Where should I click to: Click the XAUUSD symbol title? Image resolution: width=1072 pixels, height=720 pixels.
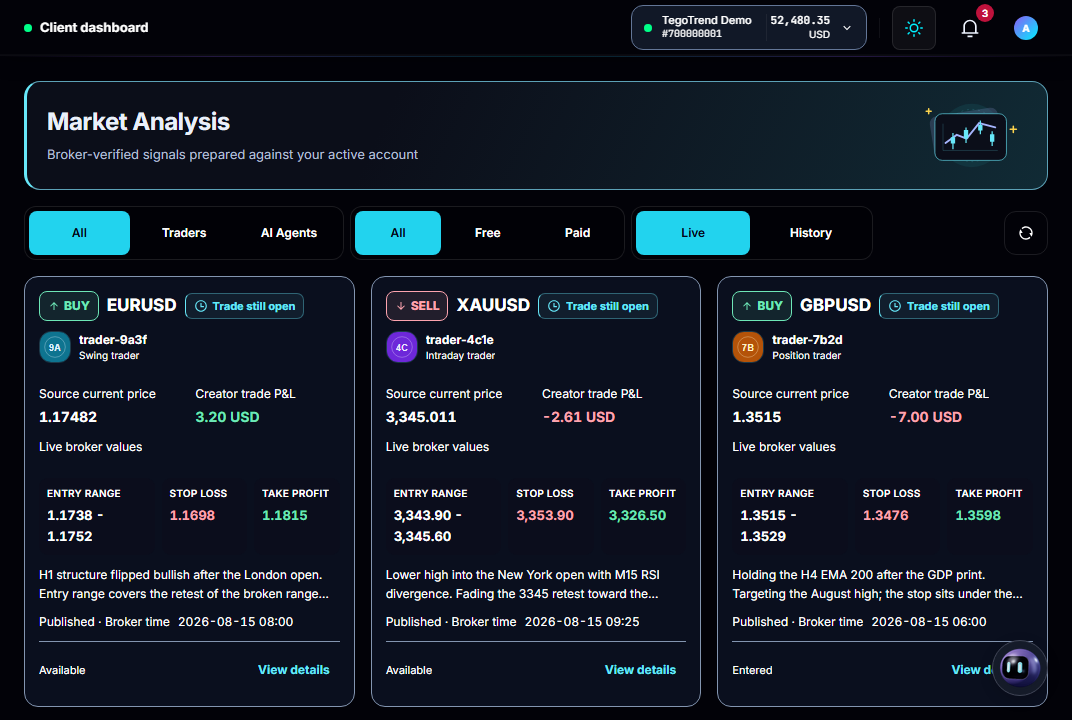tap(493, 305)
